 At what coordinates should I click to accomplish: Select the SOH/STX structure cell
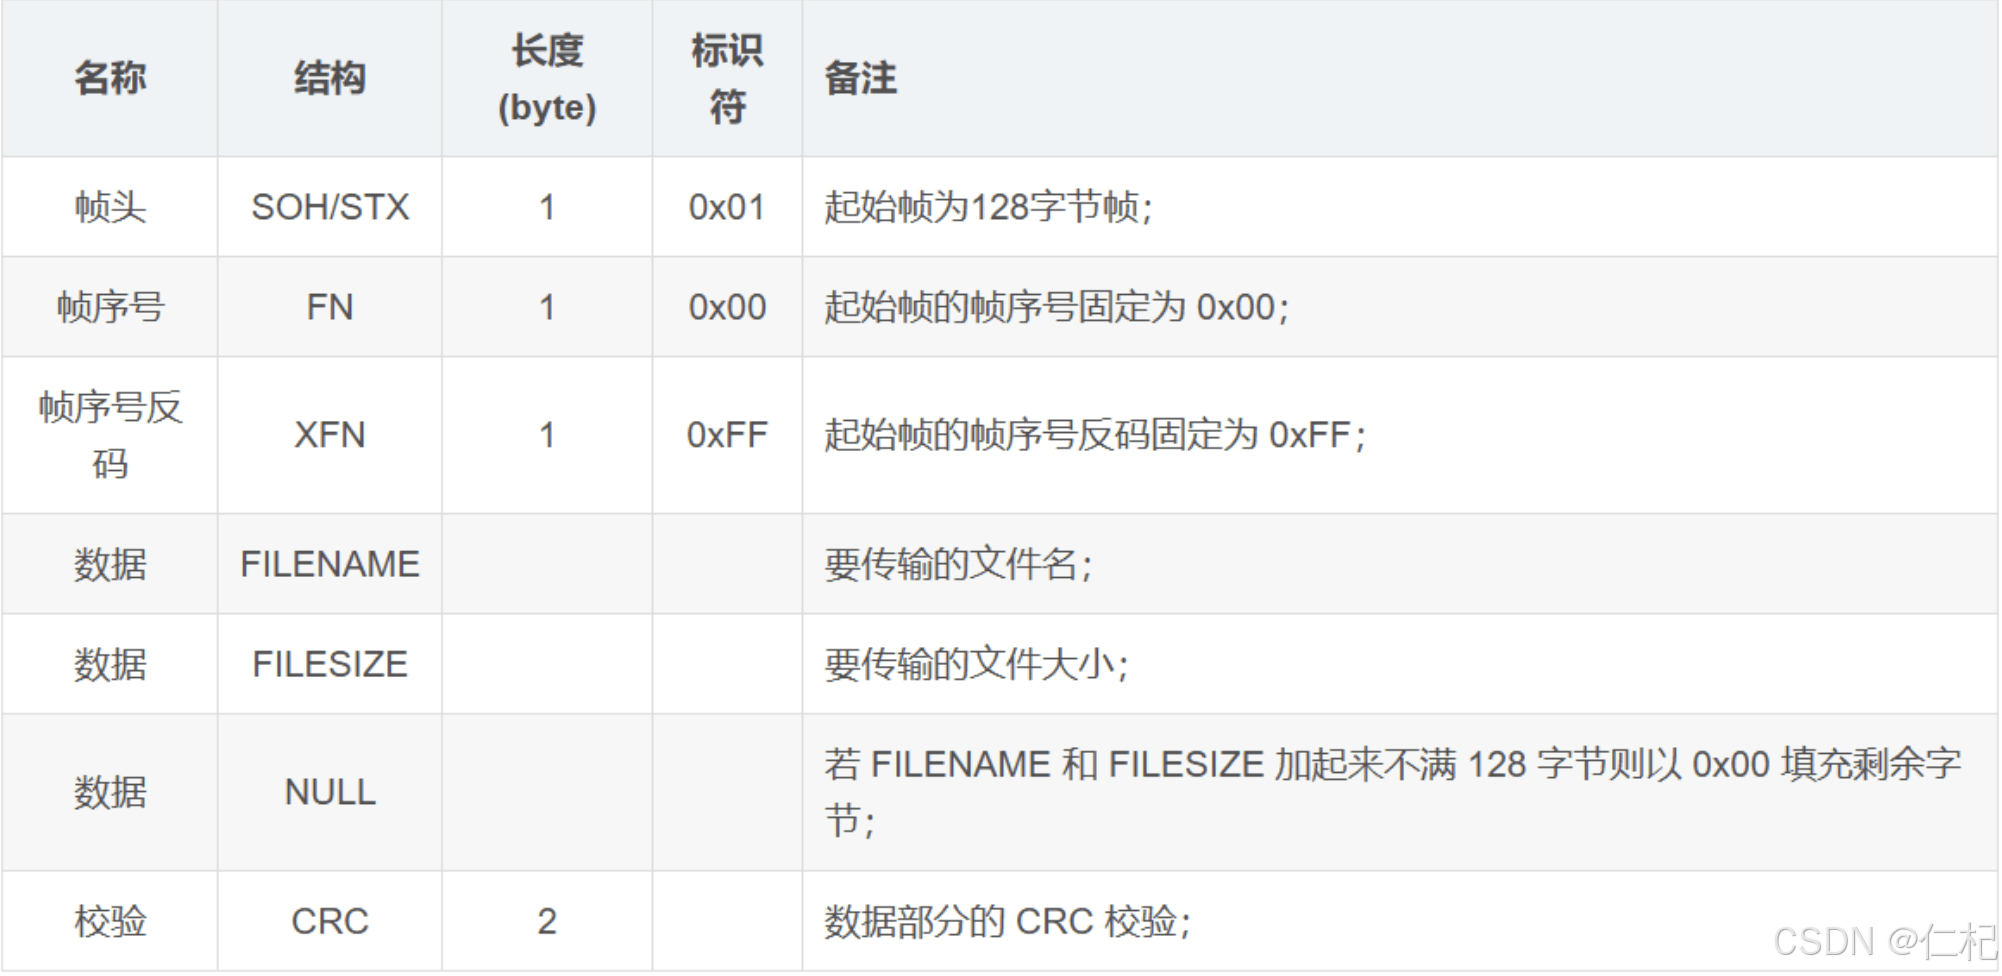click(330, 207)
